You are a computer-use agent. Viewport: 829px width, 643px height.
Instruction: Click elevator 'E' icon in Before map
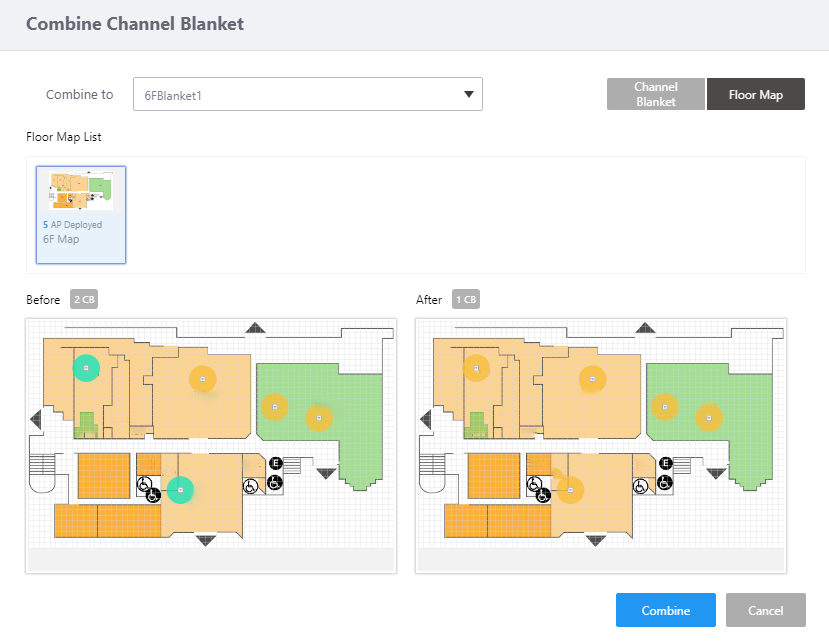pos(275,463)
